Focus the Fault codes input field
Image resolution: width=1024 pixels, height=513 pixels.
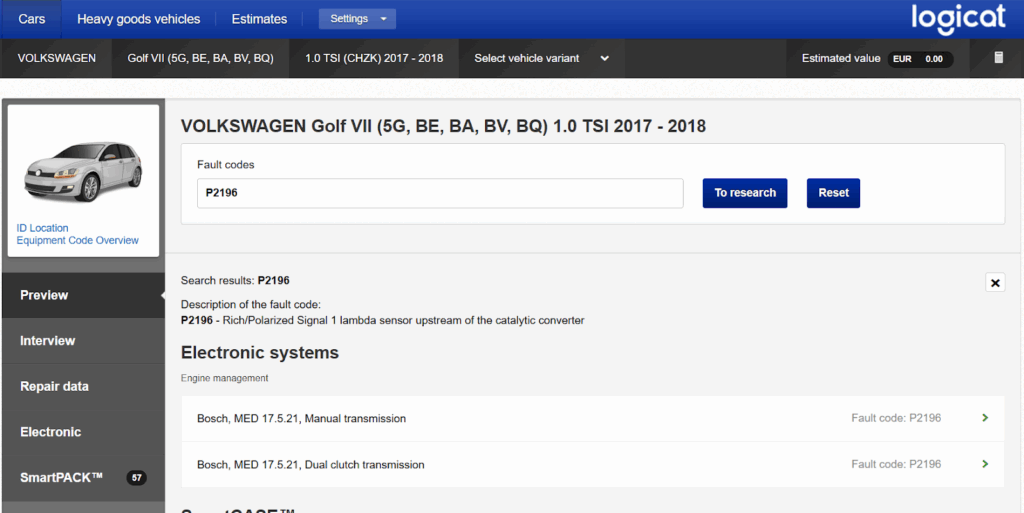[x=440, y=193]
